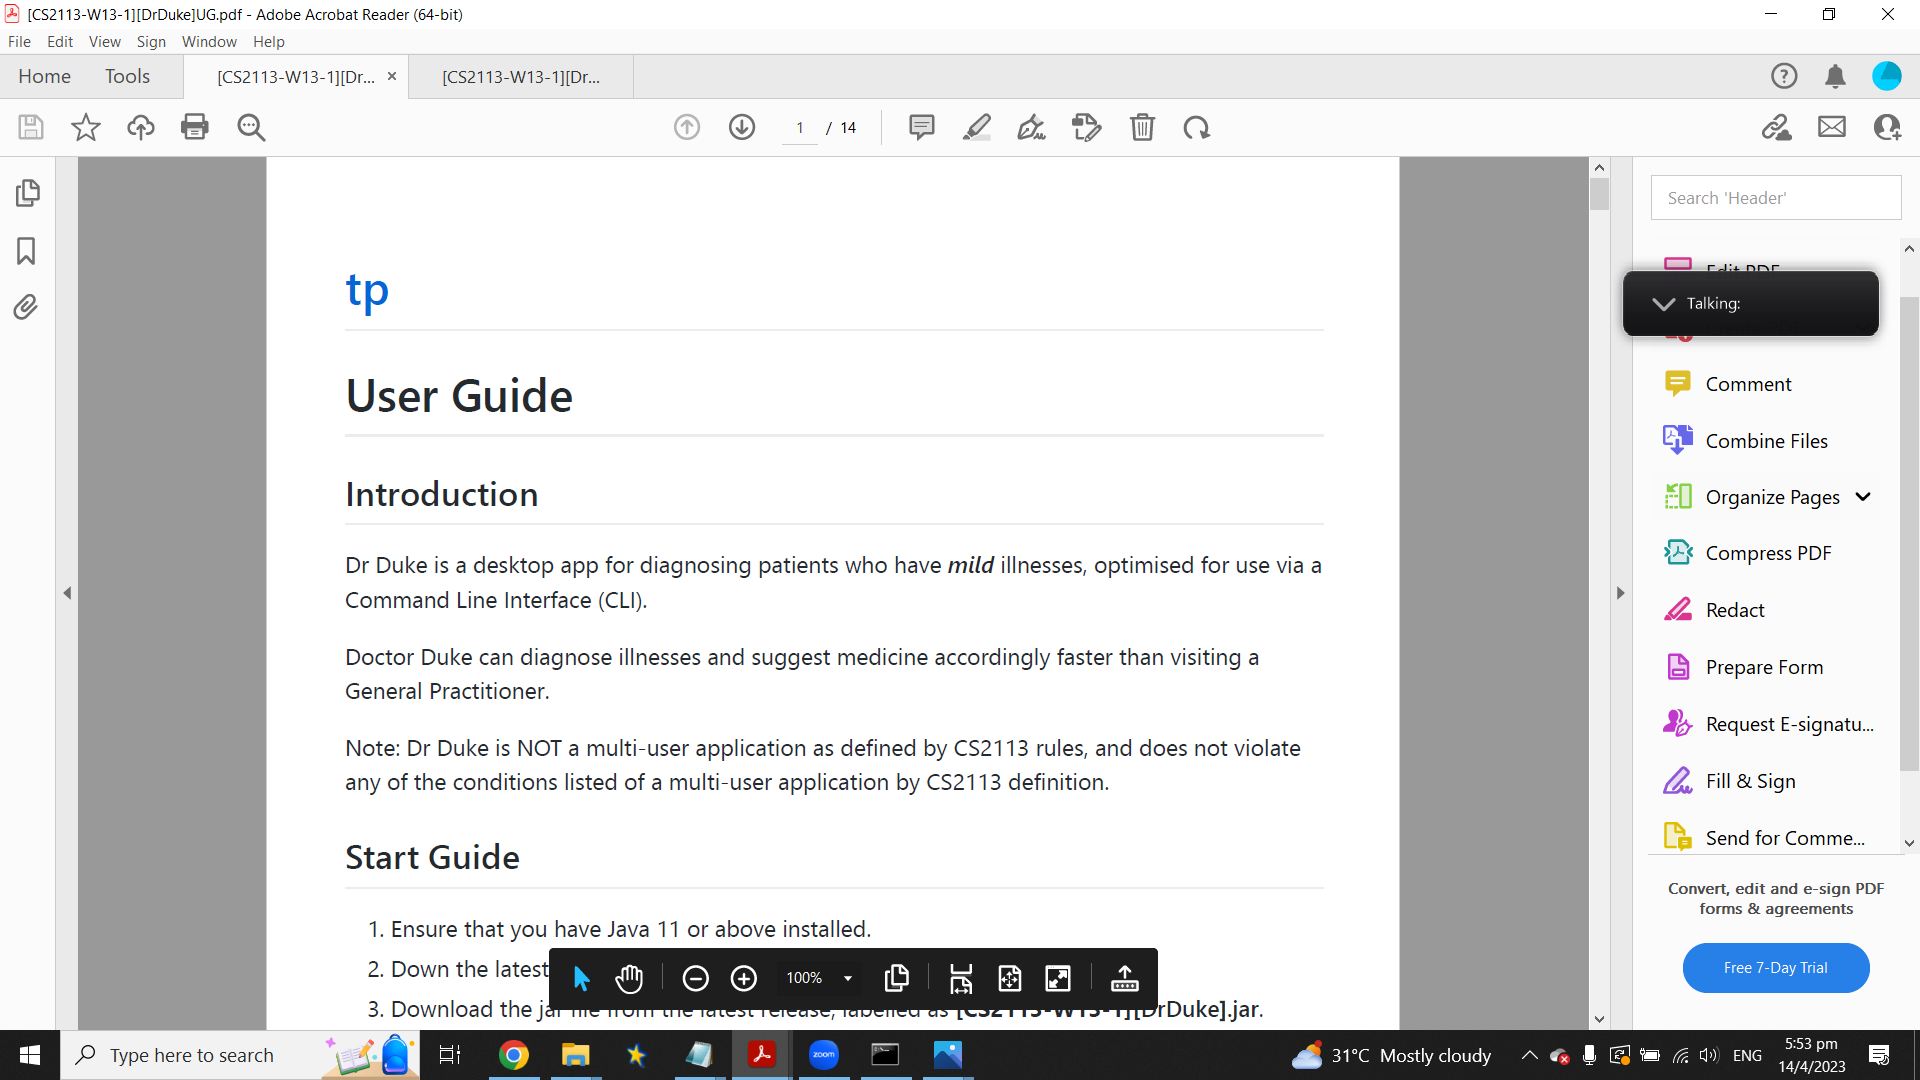Screen dimensions: 1920x1080
Task: Open the Bookmarks side panel
Action: coord(27,250)
